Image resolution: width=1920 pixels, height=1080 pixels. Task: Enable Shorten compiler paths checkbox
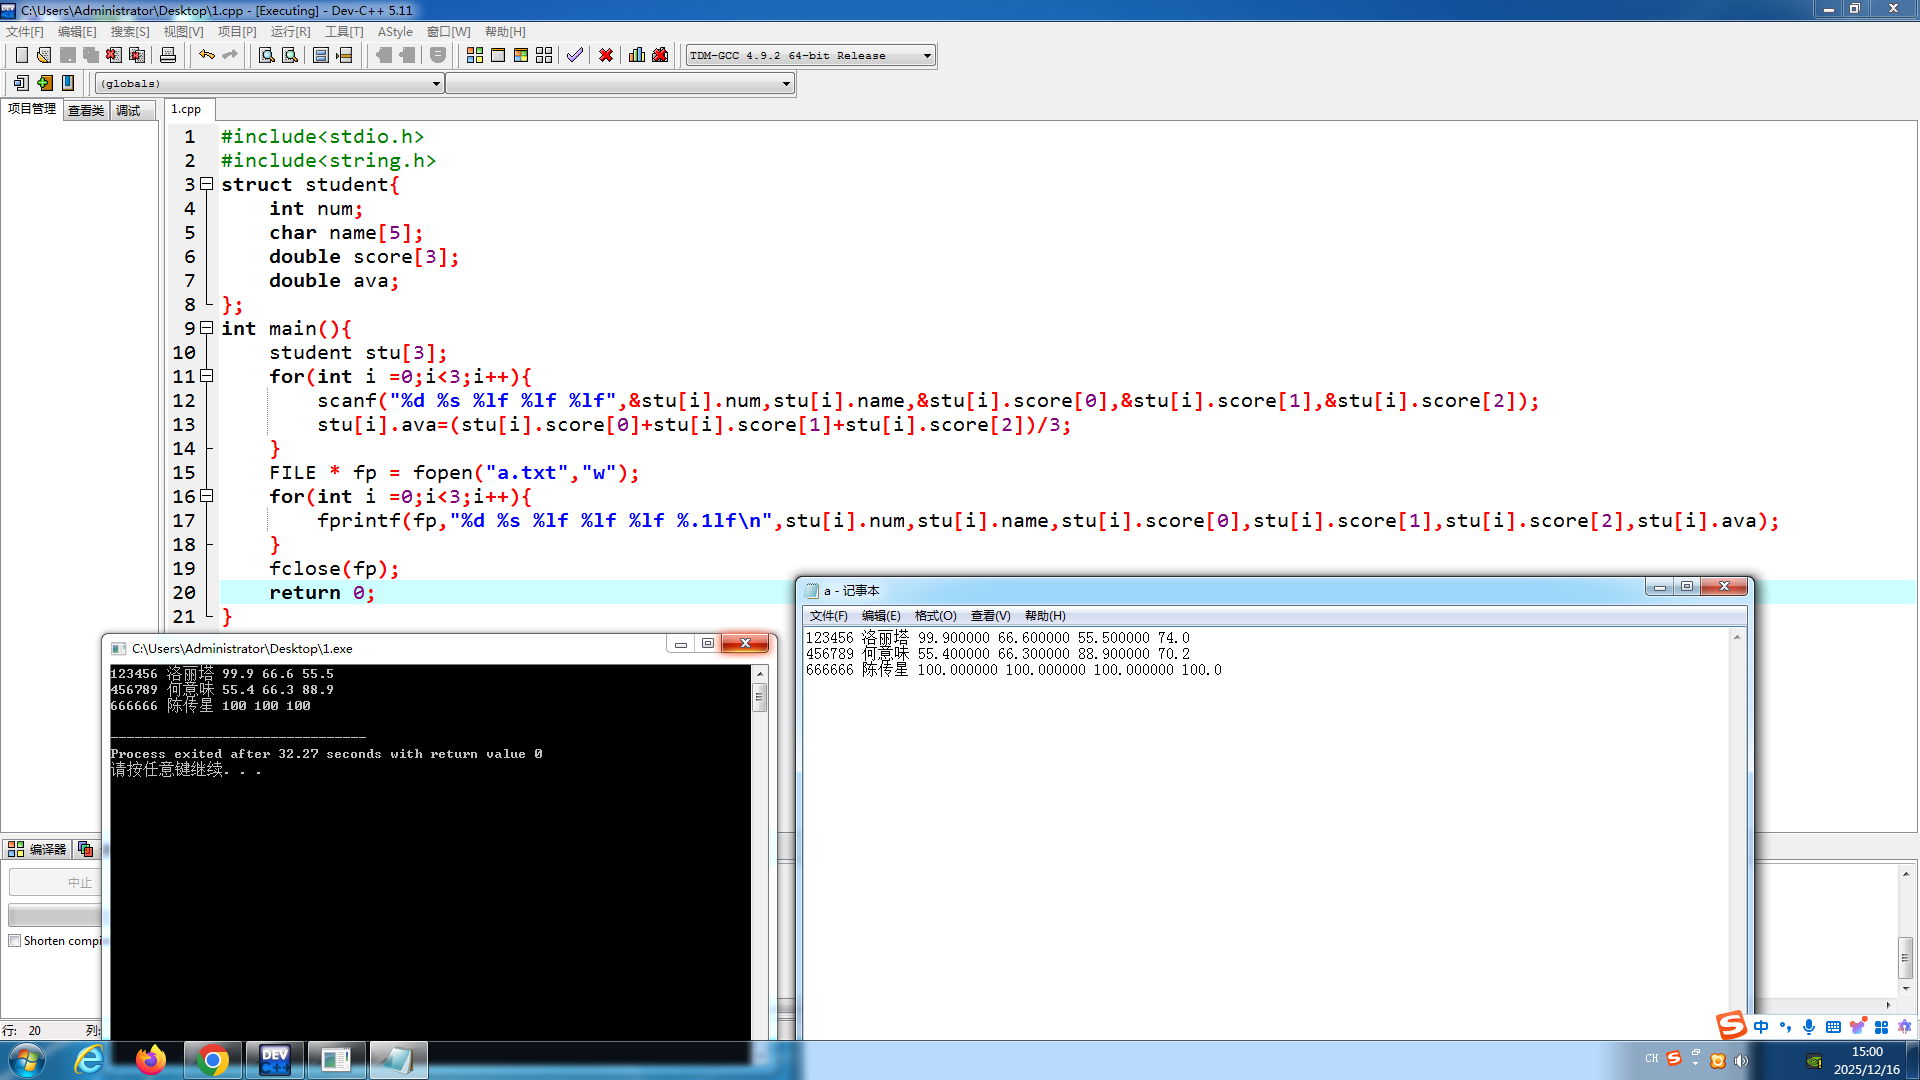point(15,941)
